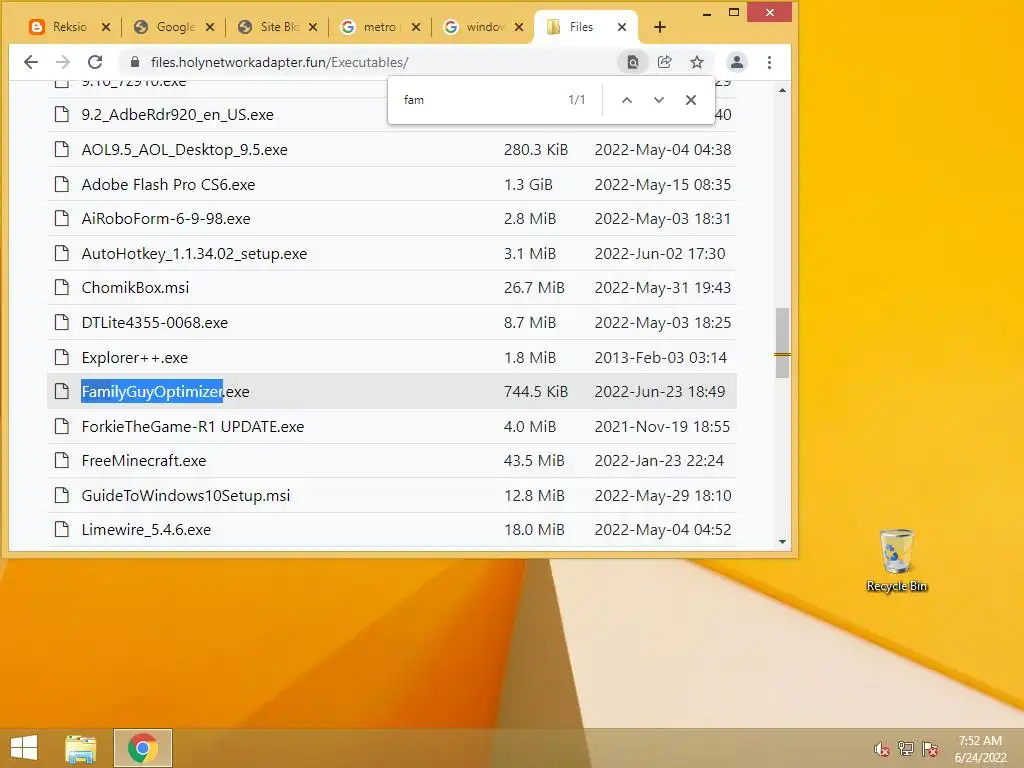Click AutoHotkey_1.1.34.02_setup.exe link
This screenshot has height=768, width=1024.
[x=194, y=253]
